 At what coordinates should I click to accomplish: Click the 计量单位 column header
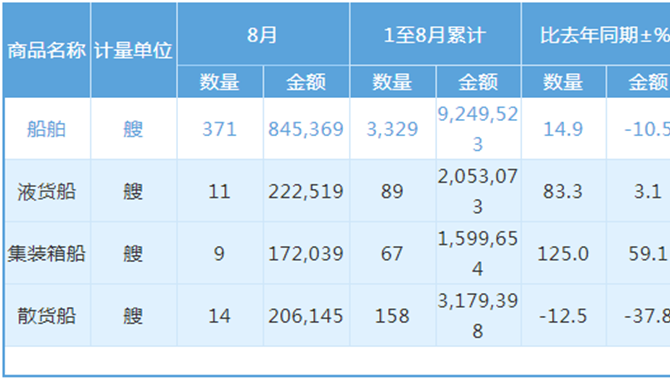point(133,50)
